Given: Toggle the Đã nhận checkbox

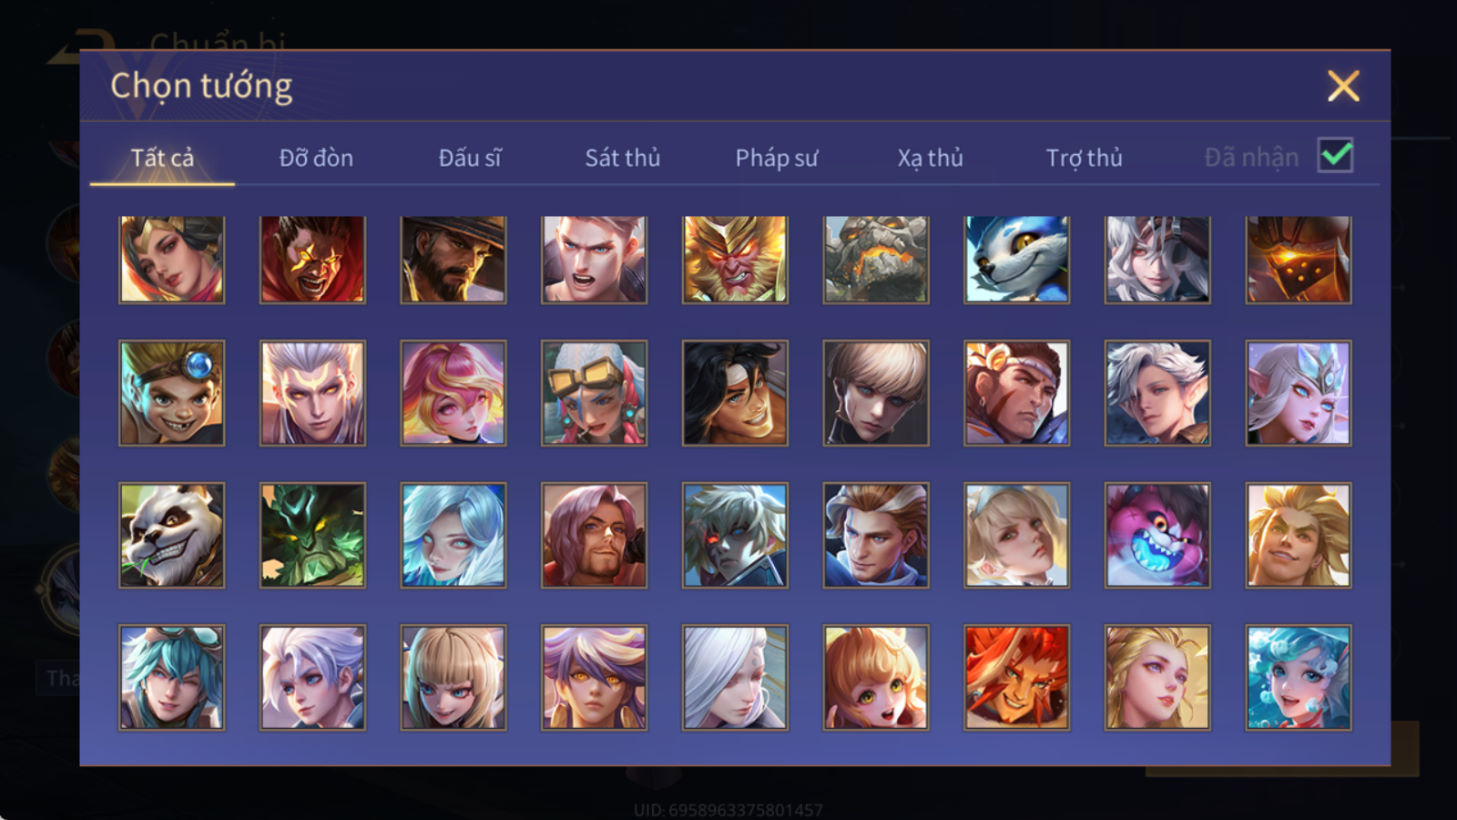Looking at the screenshot, I should pos(1336,156).
